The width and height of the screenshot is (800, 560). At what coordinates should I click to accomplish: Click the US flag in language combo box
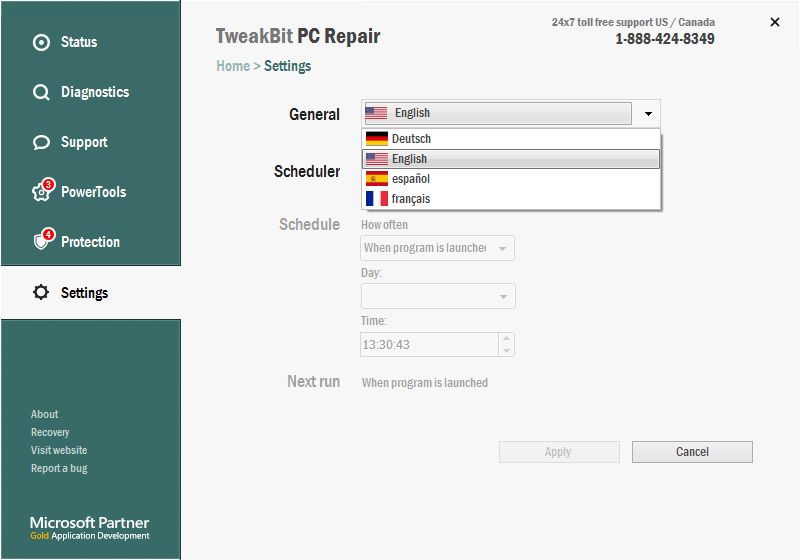coord(376,113)
